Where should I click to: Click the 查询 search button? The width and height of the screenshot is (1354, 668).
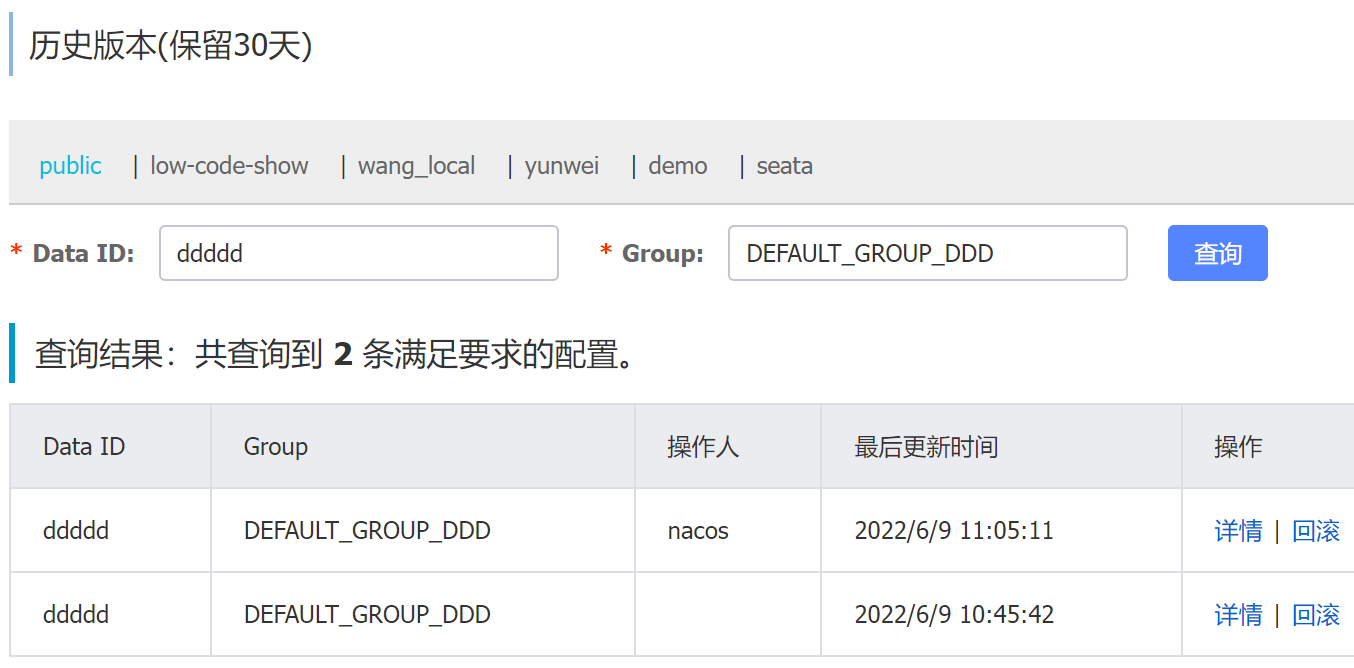point(1217,253)
